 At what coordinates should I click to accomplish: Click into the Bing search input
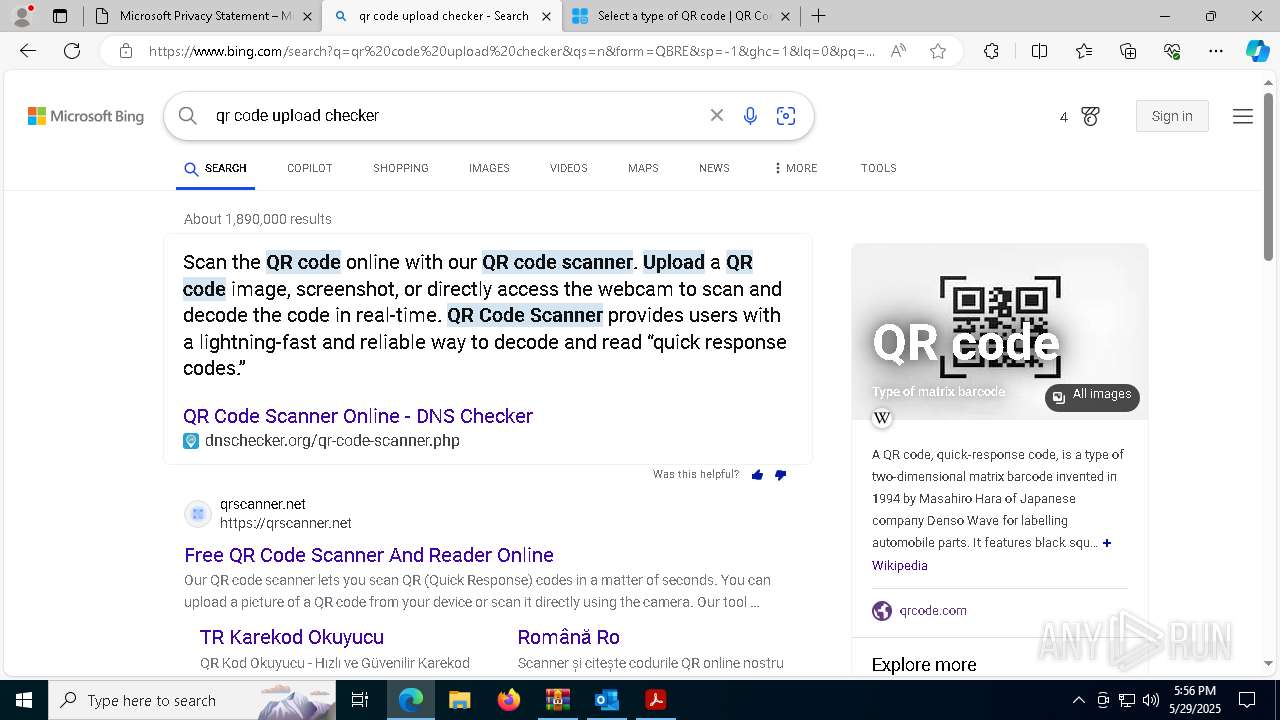[450, 115]
